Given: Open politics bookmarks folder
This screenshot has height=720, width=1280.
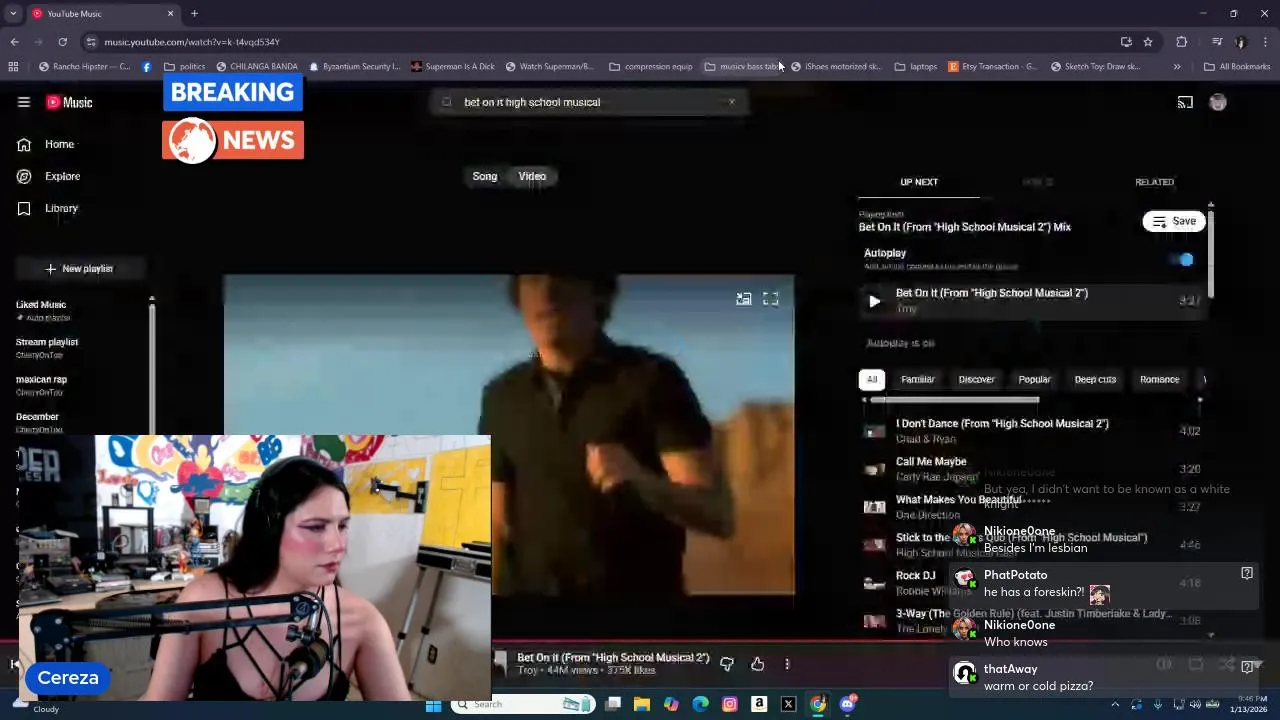Looking at the screenshot, I should 184,67.
